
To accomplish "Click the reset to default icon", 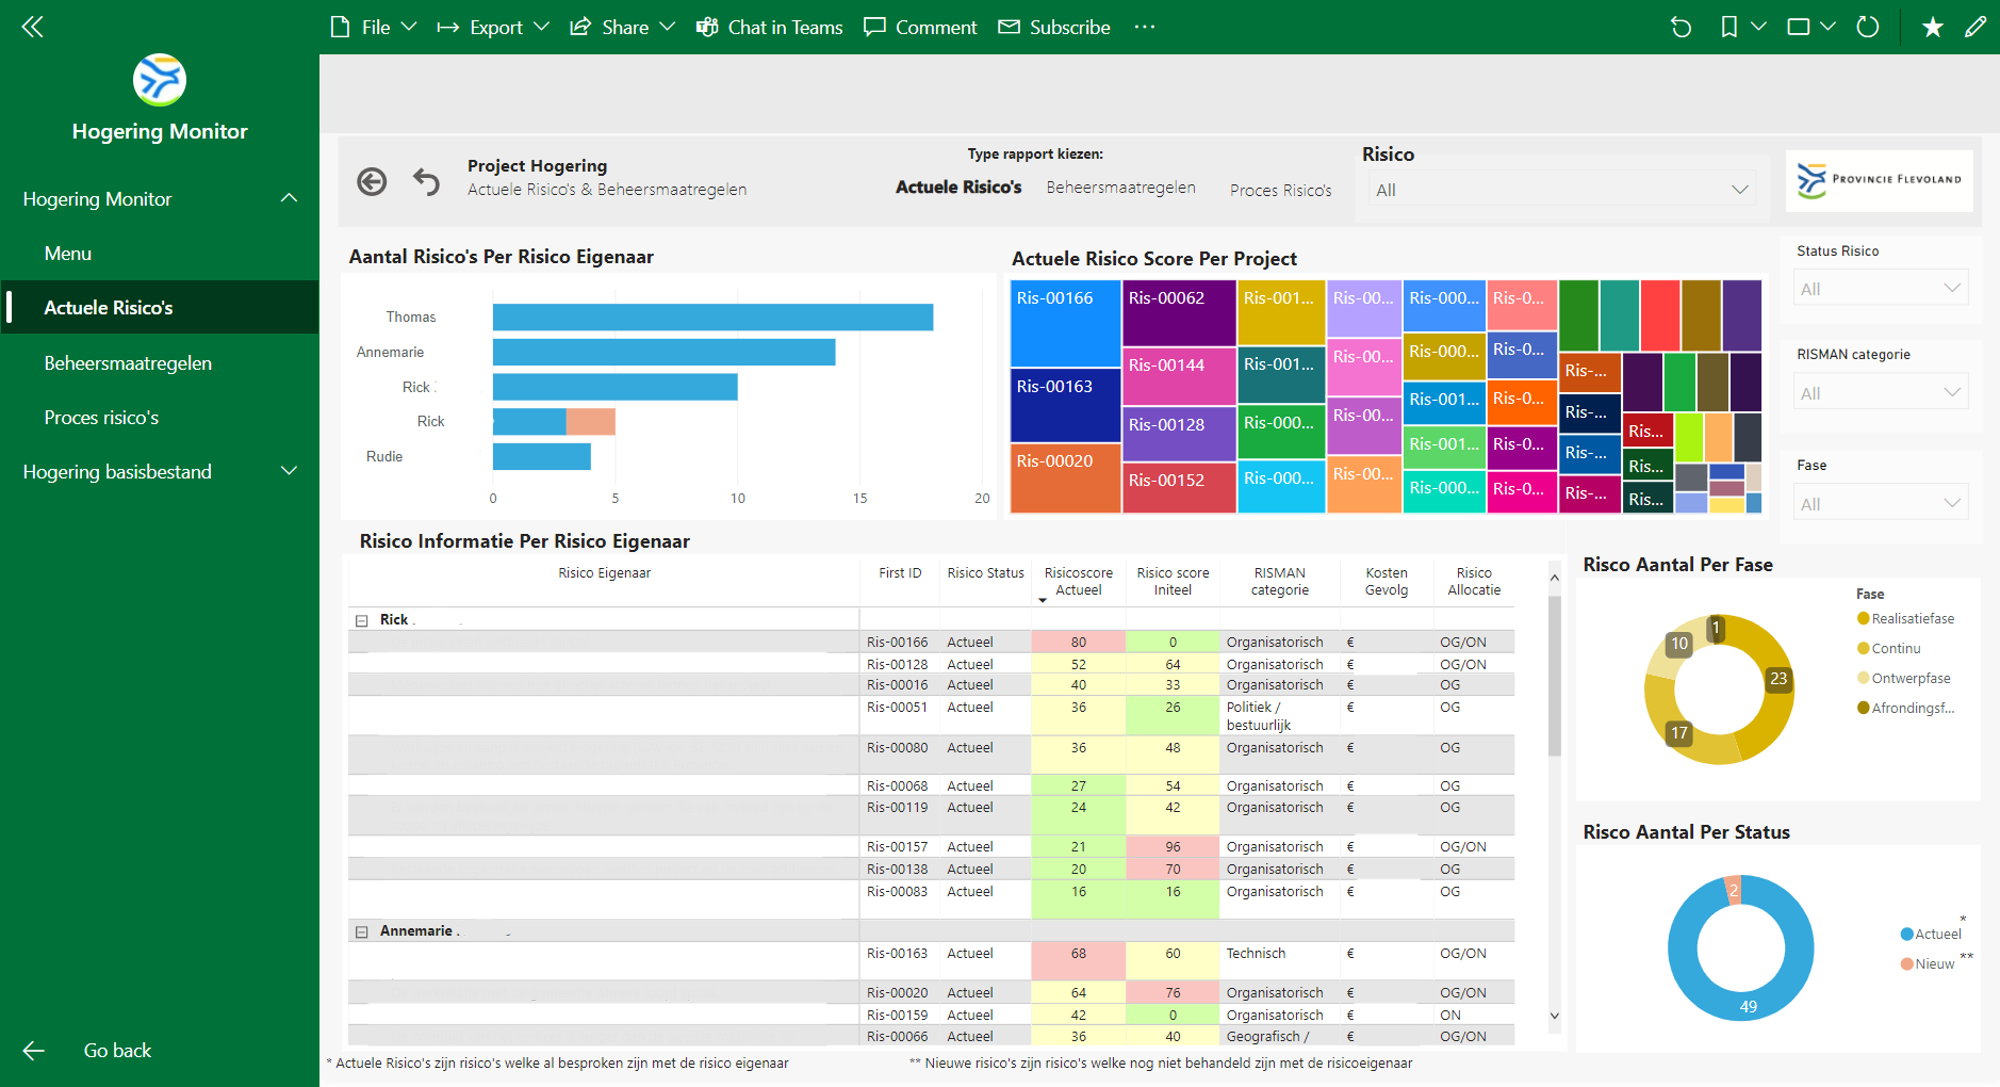I will click(x=1681, y=27).
